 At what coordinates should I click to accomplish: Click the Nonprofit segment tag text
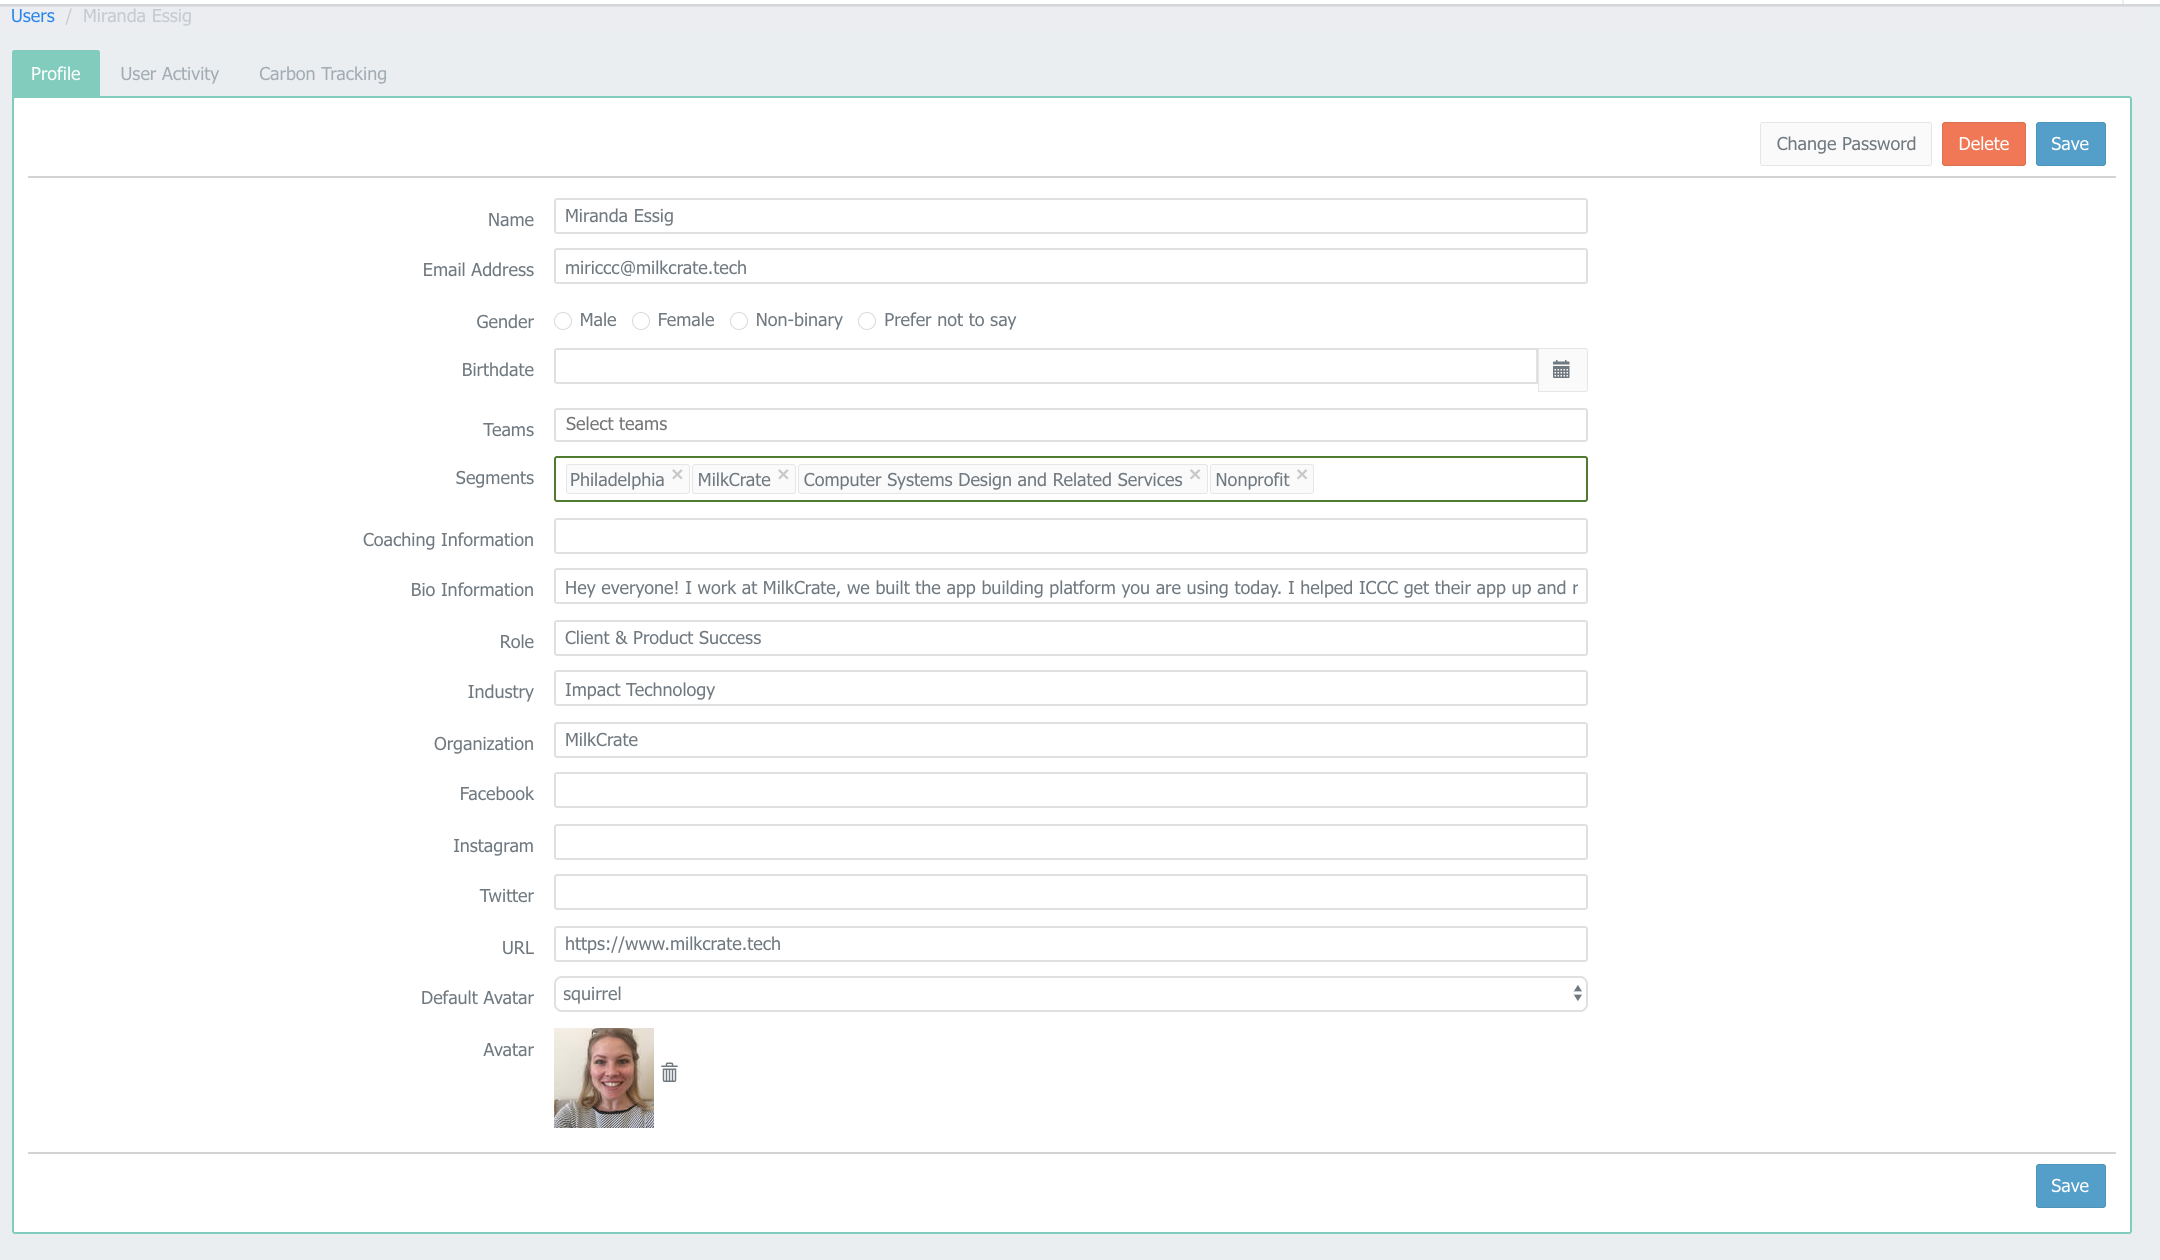(1252, 480)
